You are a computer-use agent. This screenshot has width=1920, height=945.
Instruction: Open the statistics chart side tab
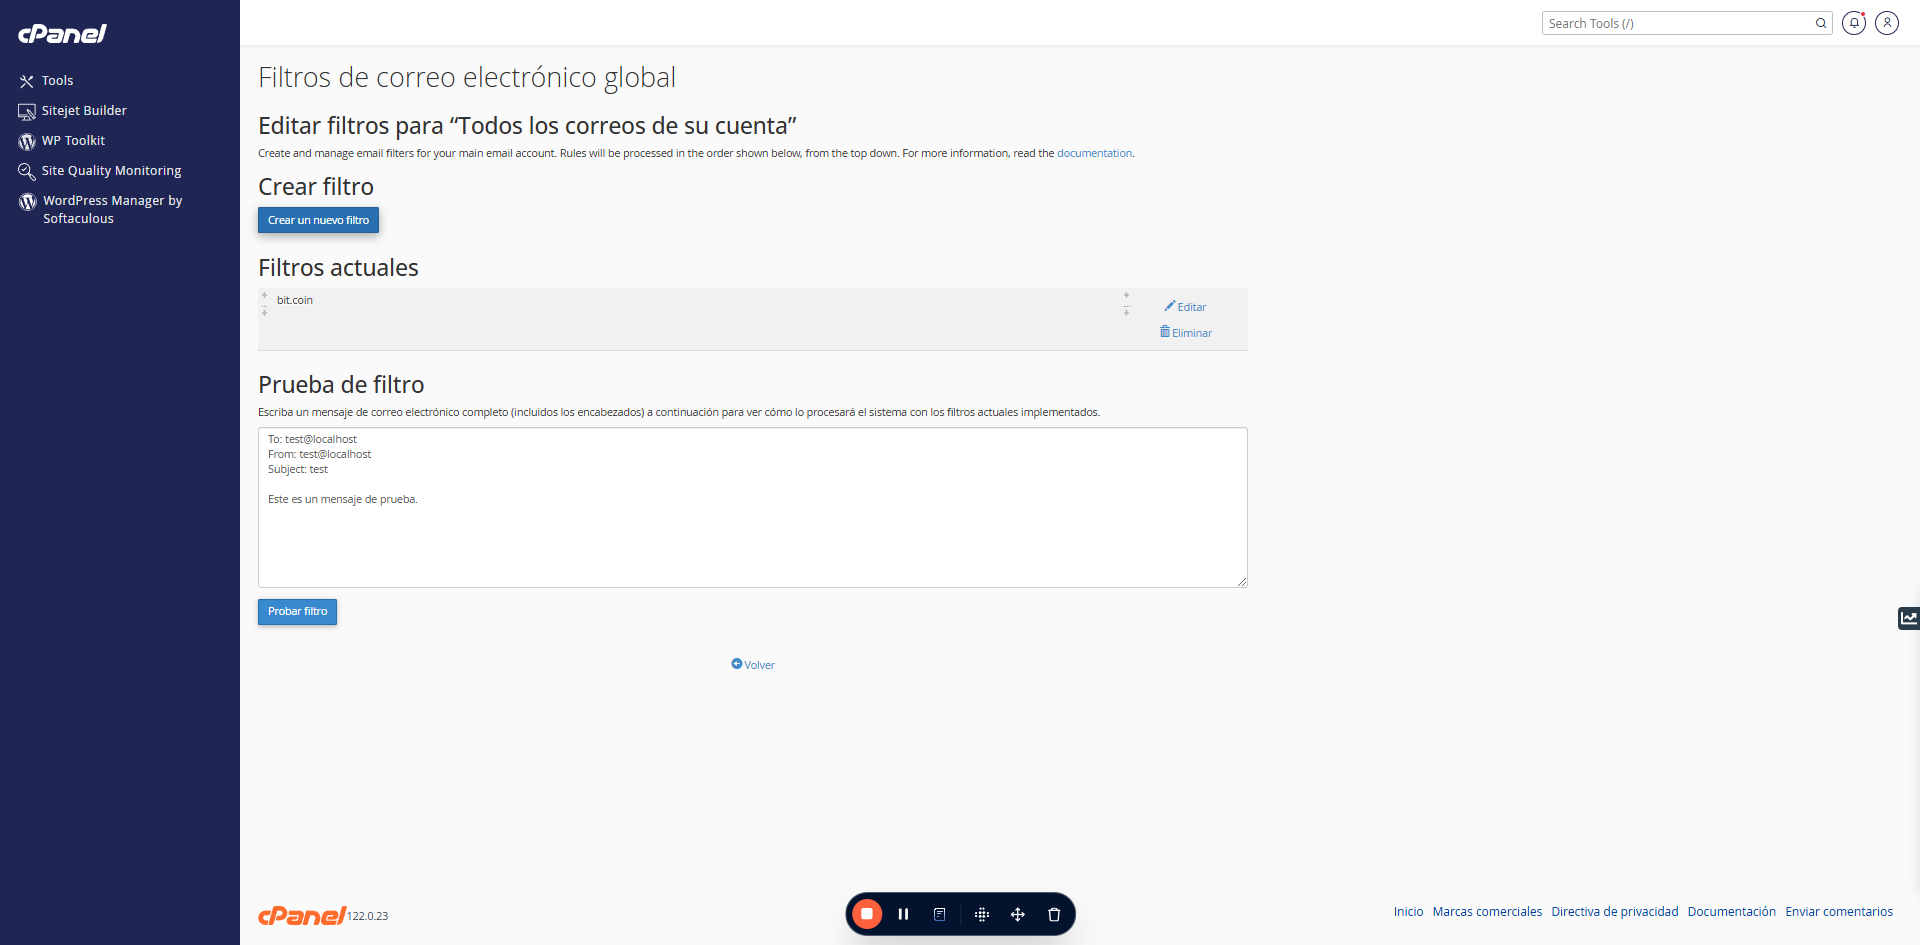coord(1909,618)
